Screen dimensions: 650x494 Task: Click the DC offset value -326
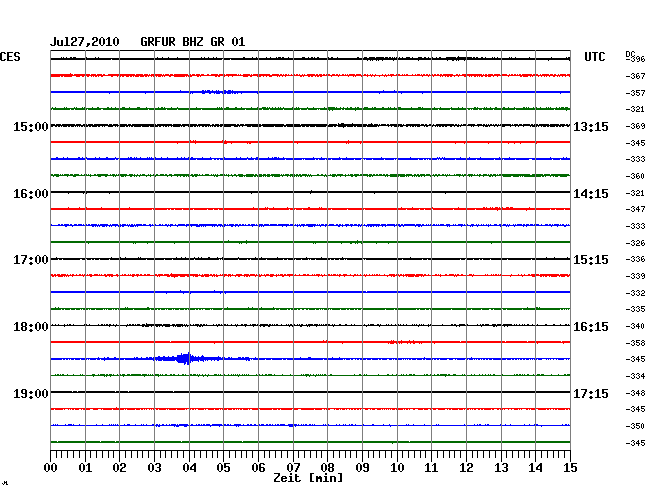(635, 243)
